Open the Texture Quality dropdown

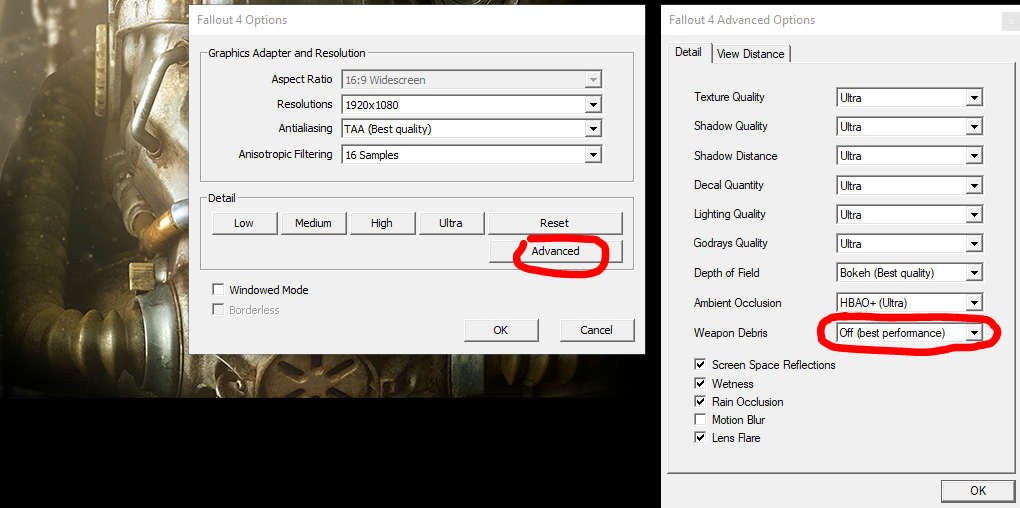pos(909,98)
